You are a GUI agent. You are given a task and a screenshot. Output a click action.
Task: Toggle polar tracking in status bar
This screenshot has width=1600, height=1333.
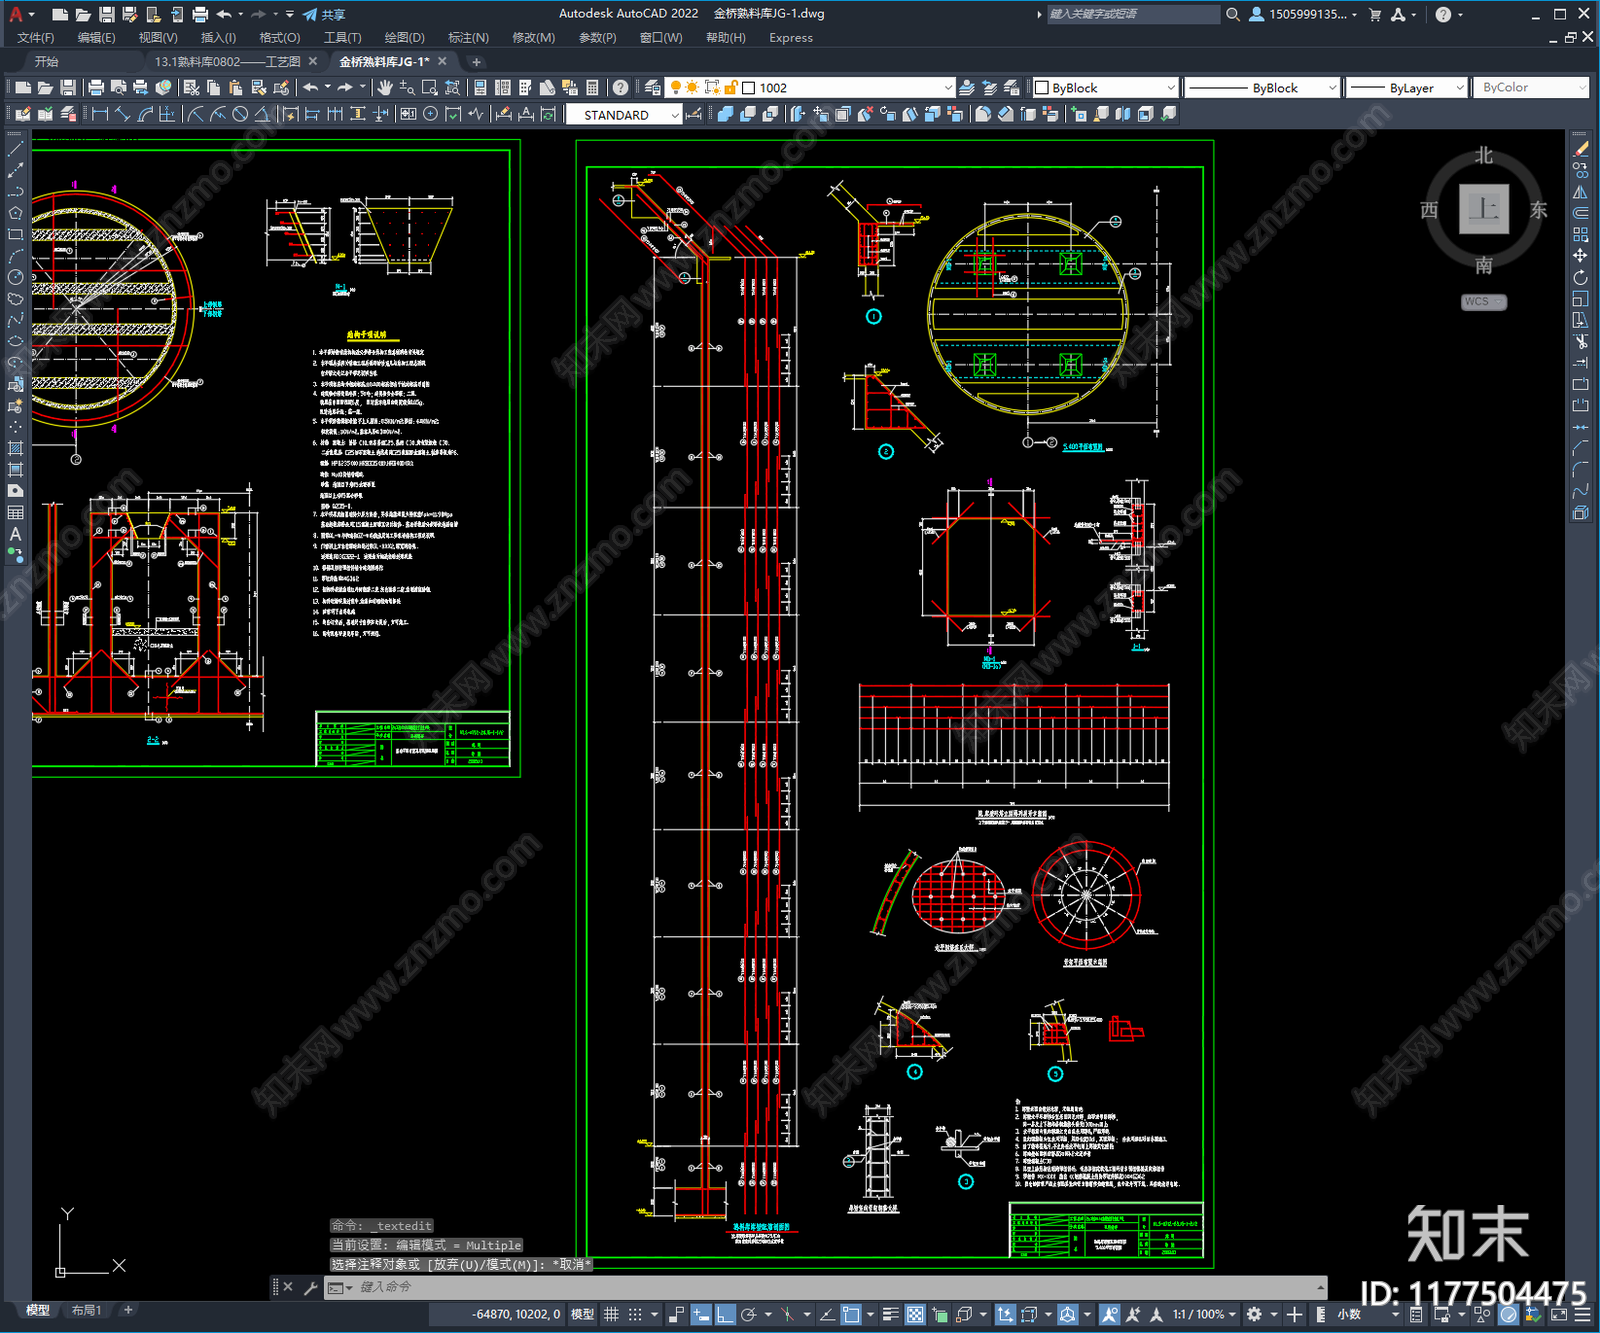pos(748,1314)
